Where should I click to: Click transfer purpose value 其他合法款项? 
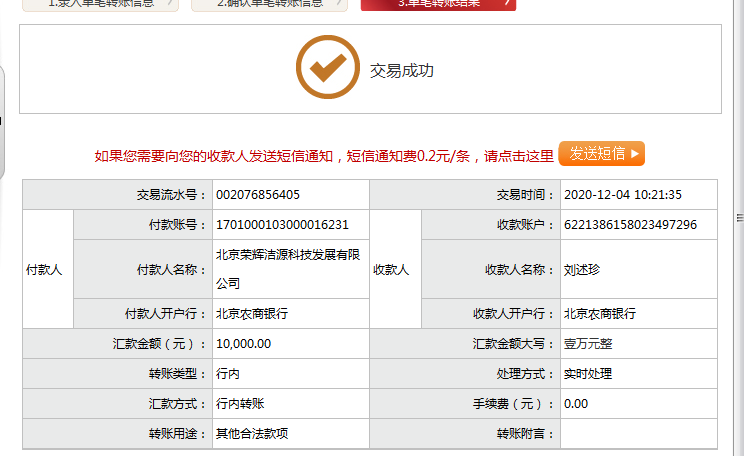tap(252, 434)
